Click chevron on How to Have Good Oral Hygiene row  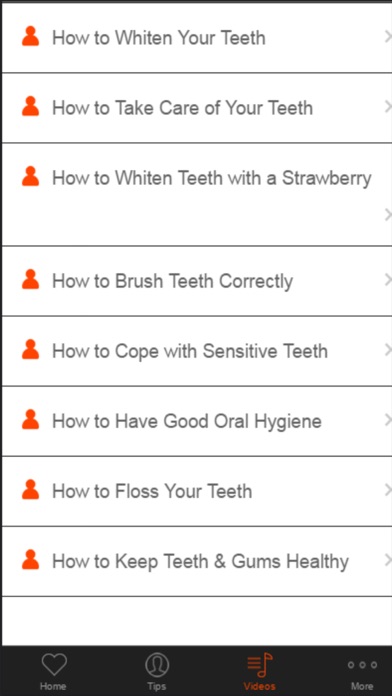388,420
